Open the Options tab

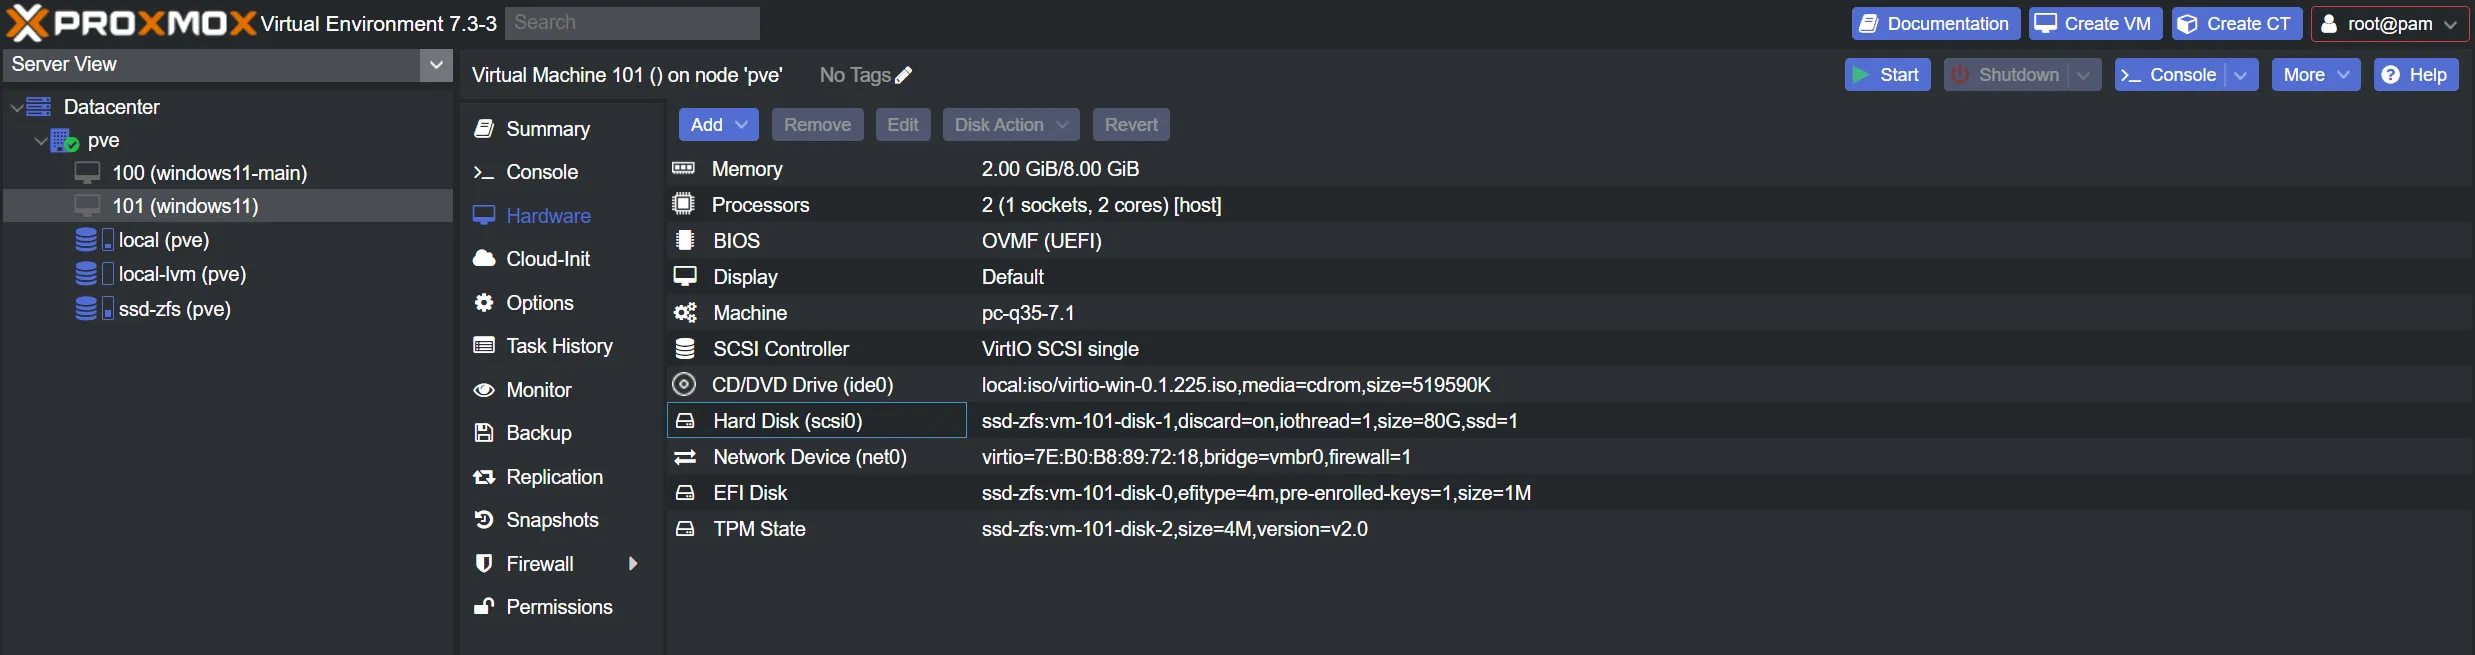coord(562,303)
